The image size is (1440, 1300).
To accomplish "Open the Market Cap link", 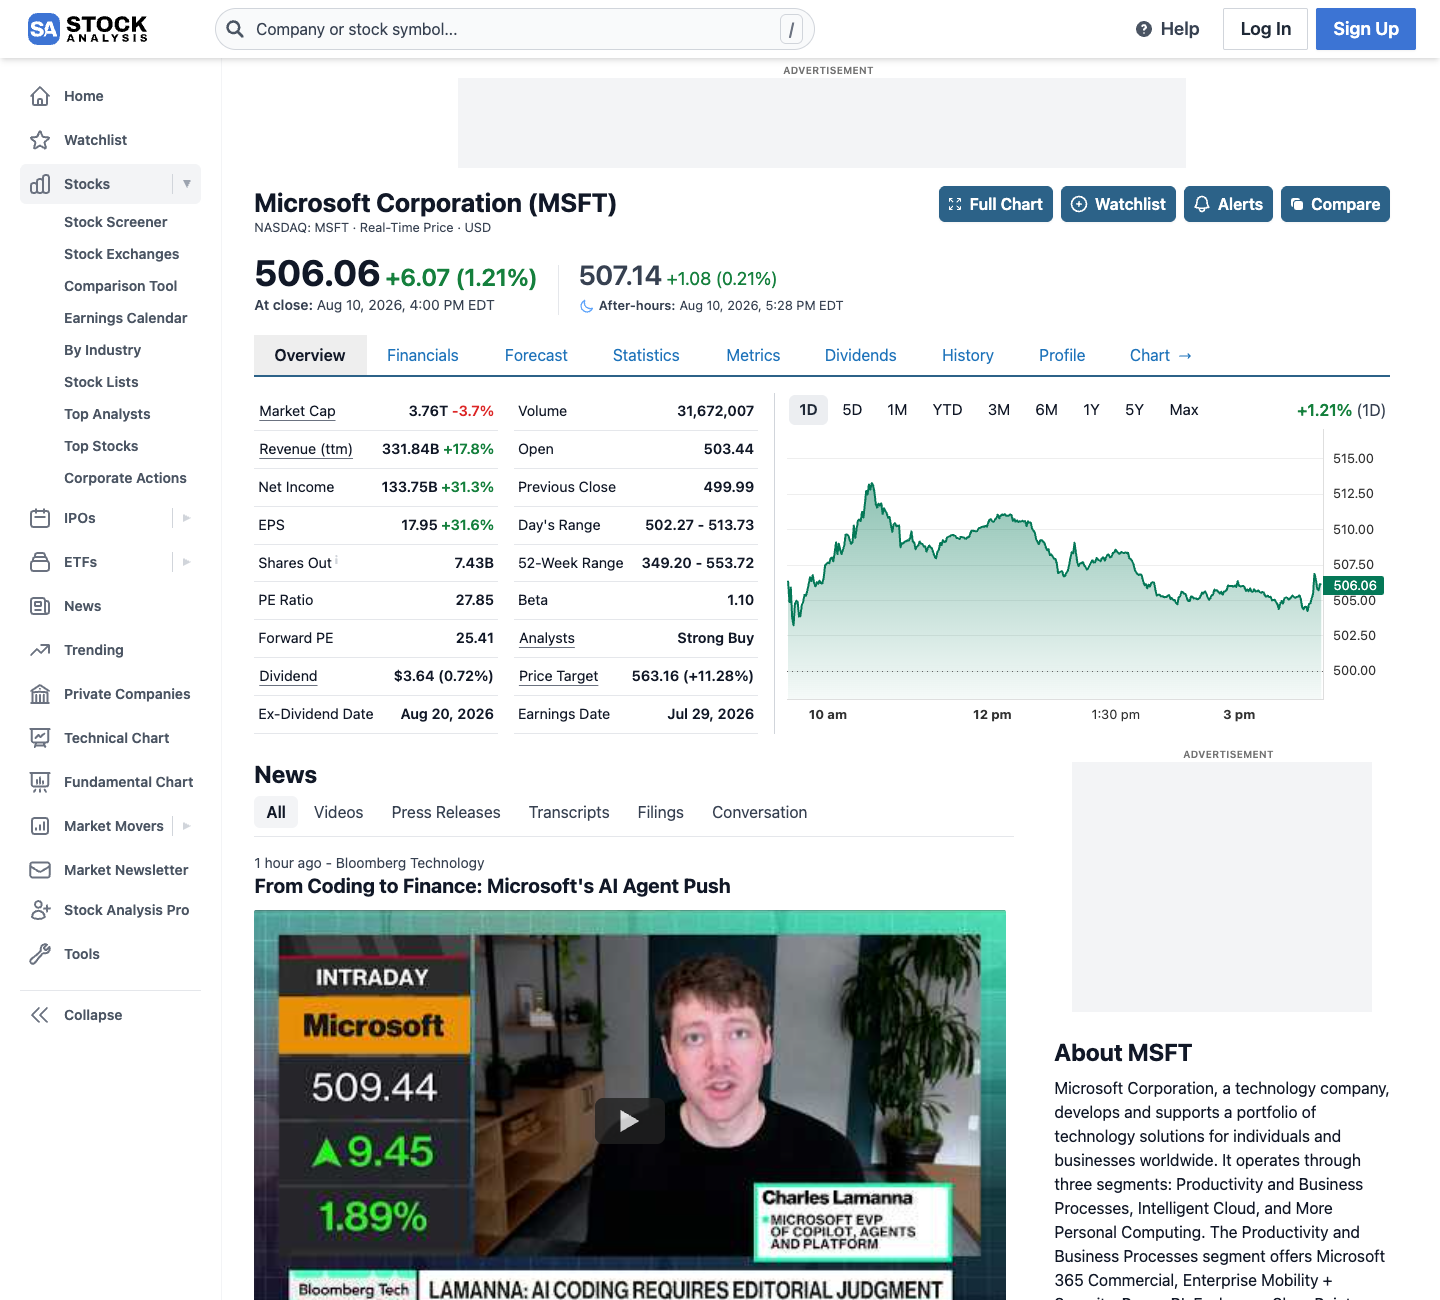I will [297, 411].
